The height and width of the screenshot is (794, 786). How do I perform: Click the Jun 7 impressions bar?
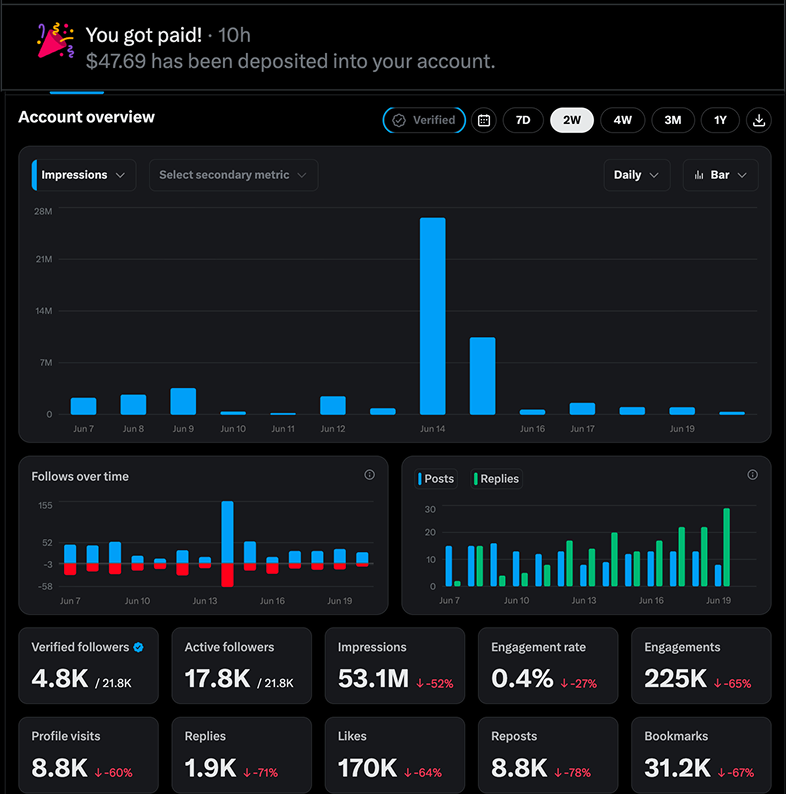[x=84, y=406]
